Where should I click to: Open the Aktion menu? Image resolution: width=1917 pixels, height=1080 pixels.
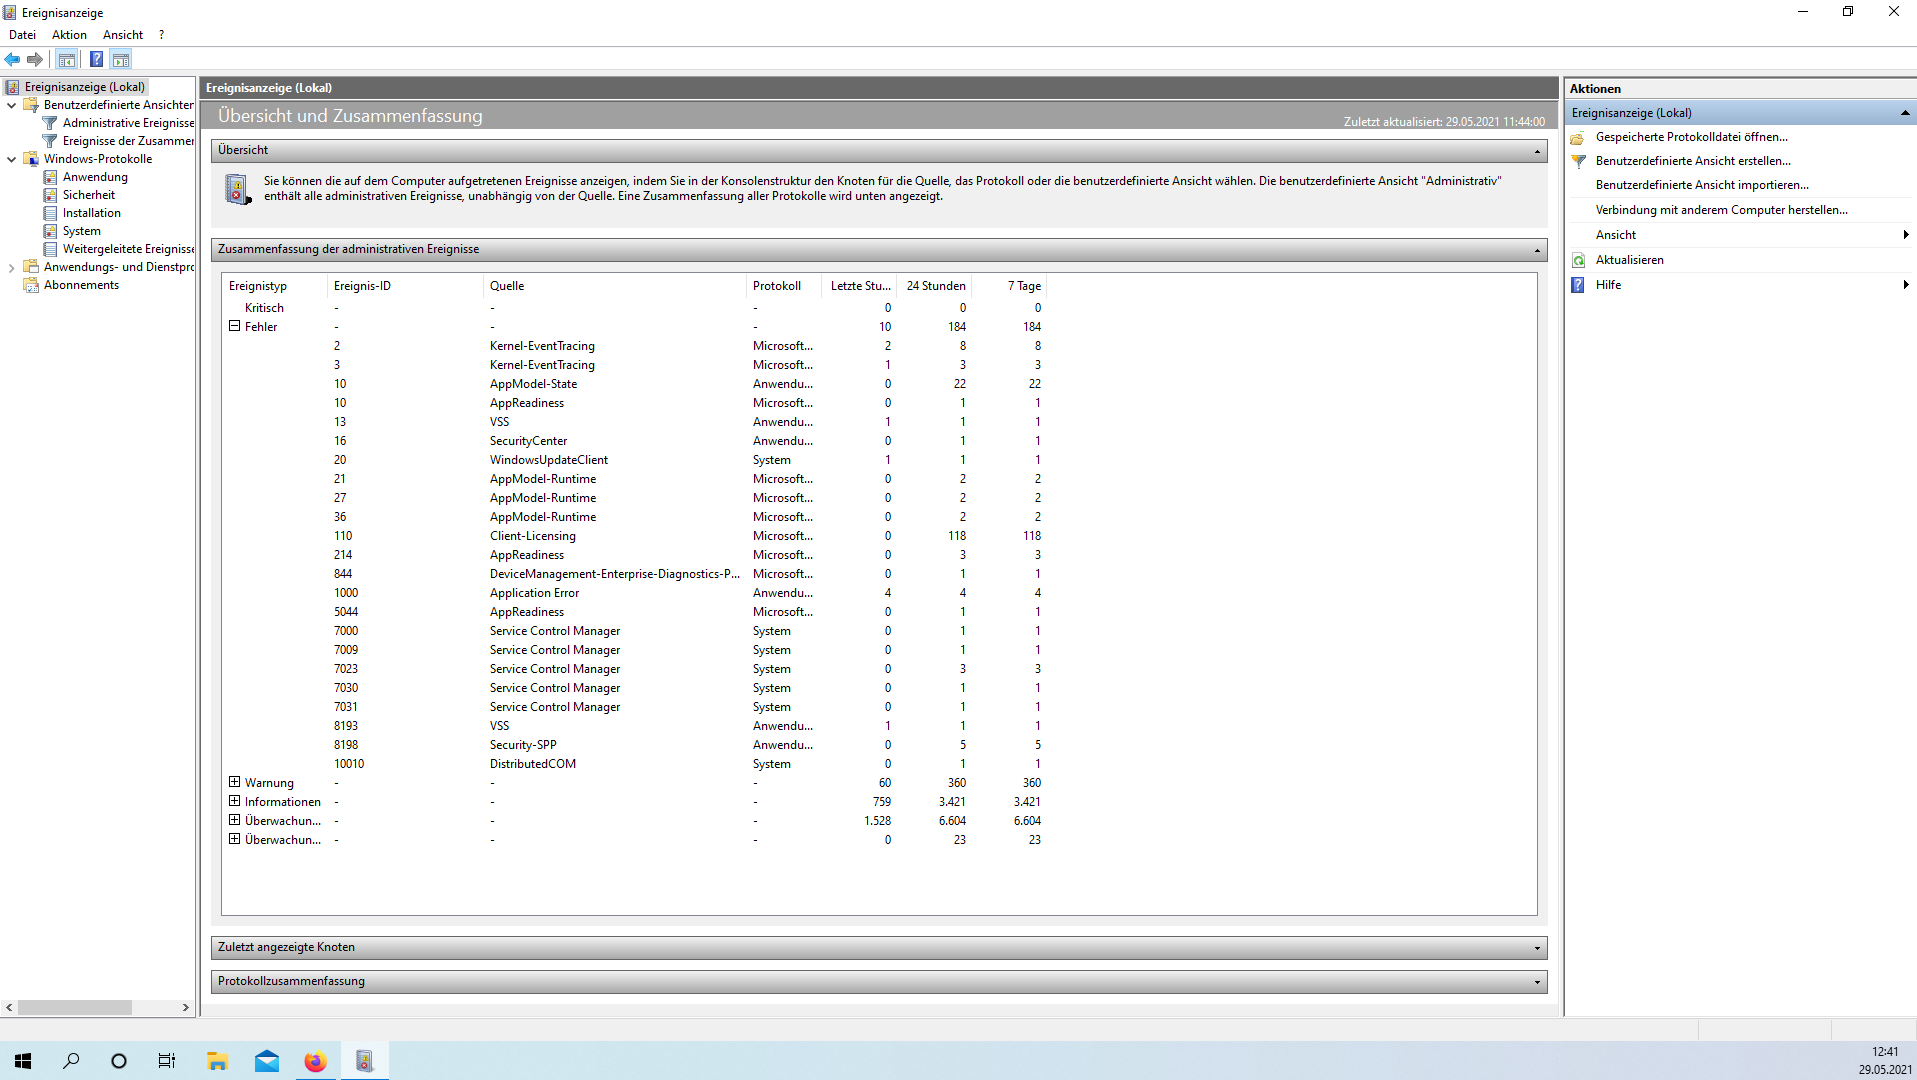pos(69,35)
